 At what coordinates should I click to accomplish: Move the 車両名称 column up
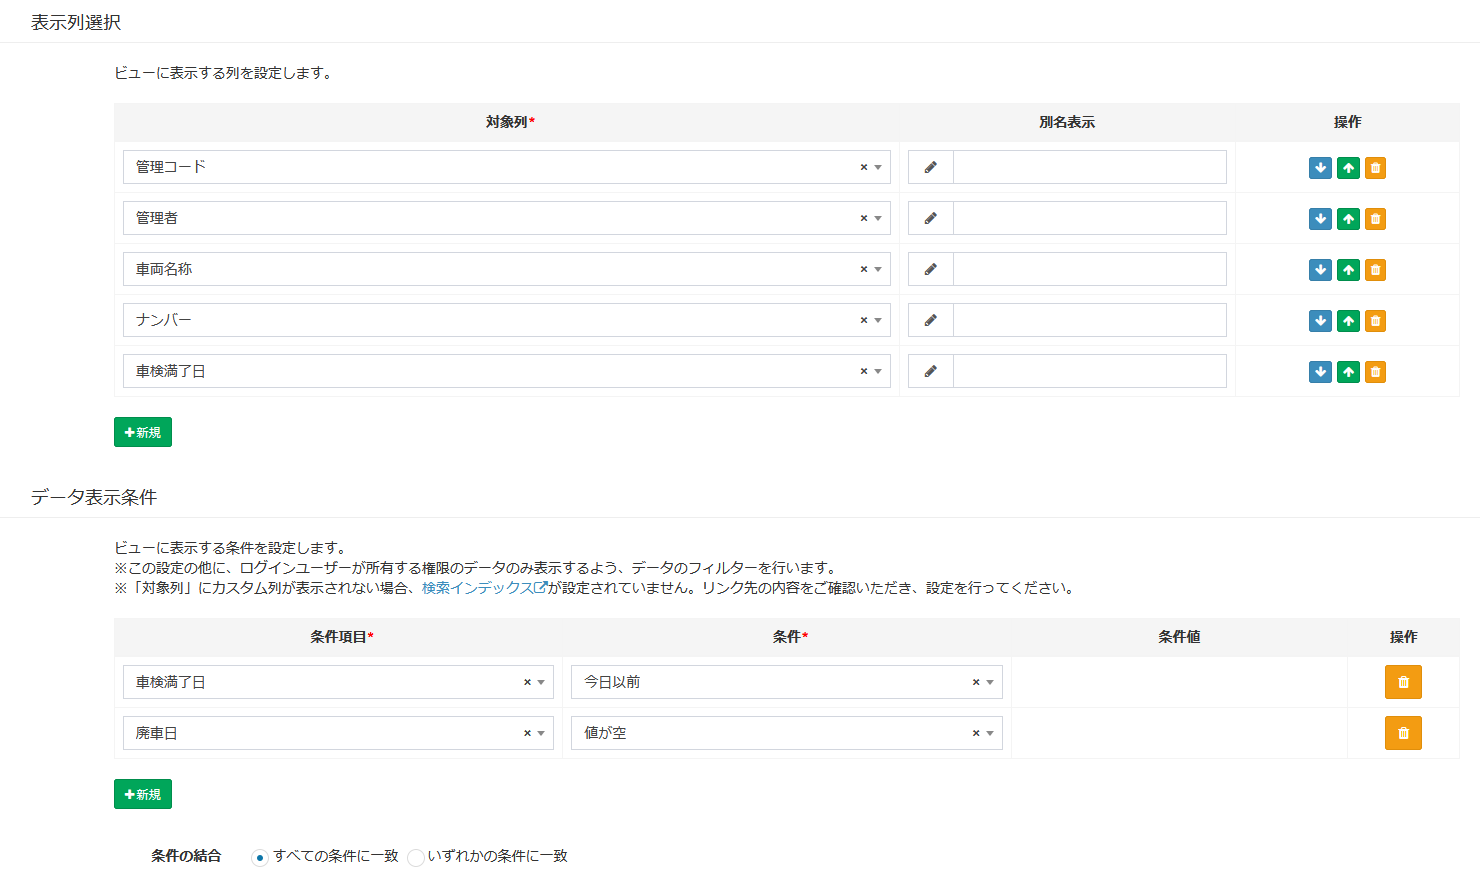tap(1348, 270)
